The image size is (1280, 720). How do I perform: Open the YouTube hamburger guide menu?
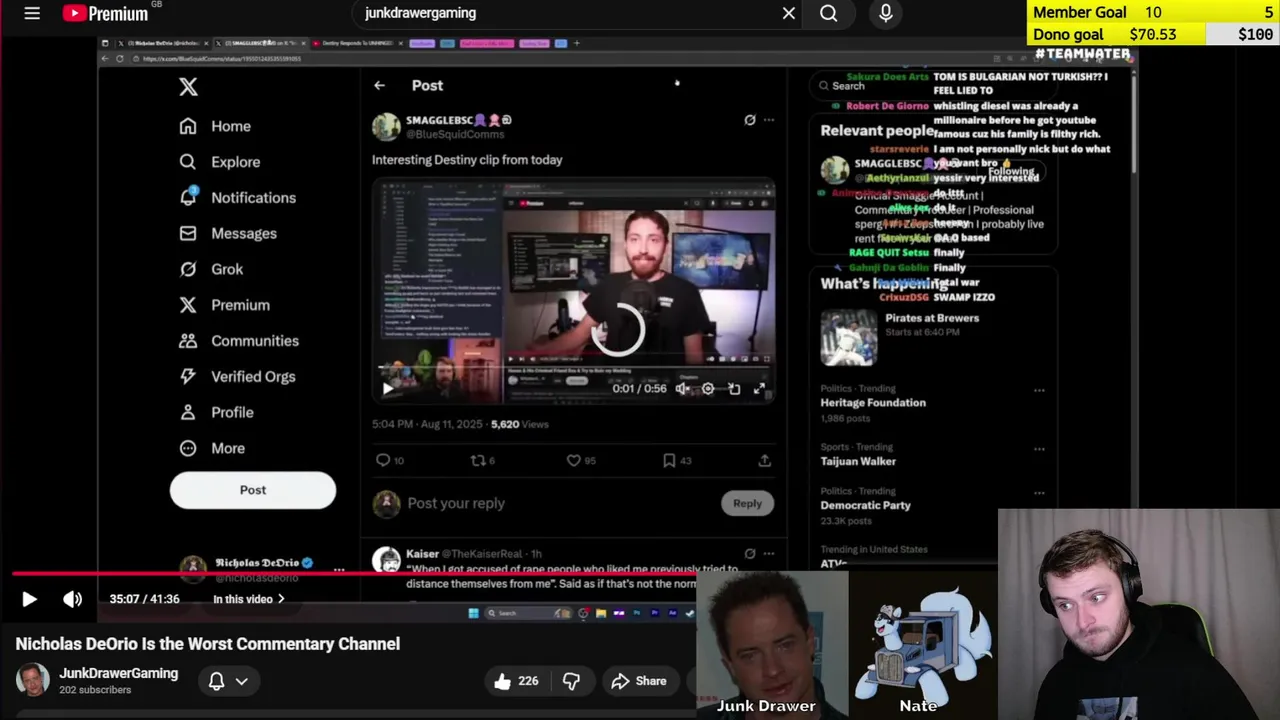click(32, 13)
